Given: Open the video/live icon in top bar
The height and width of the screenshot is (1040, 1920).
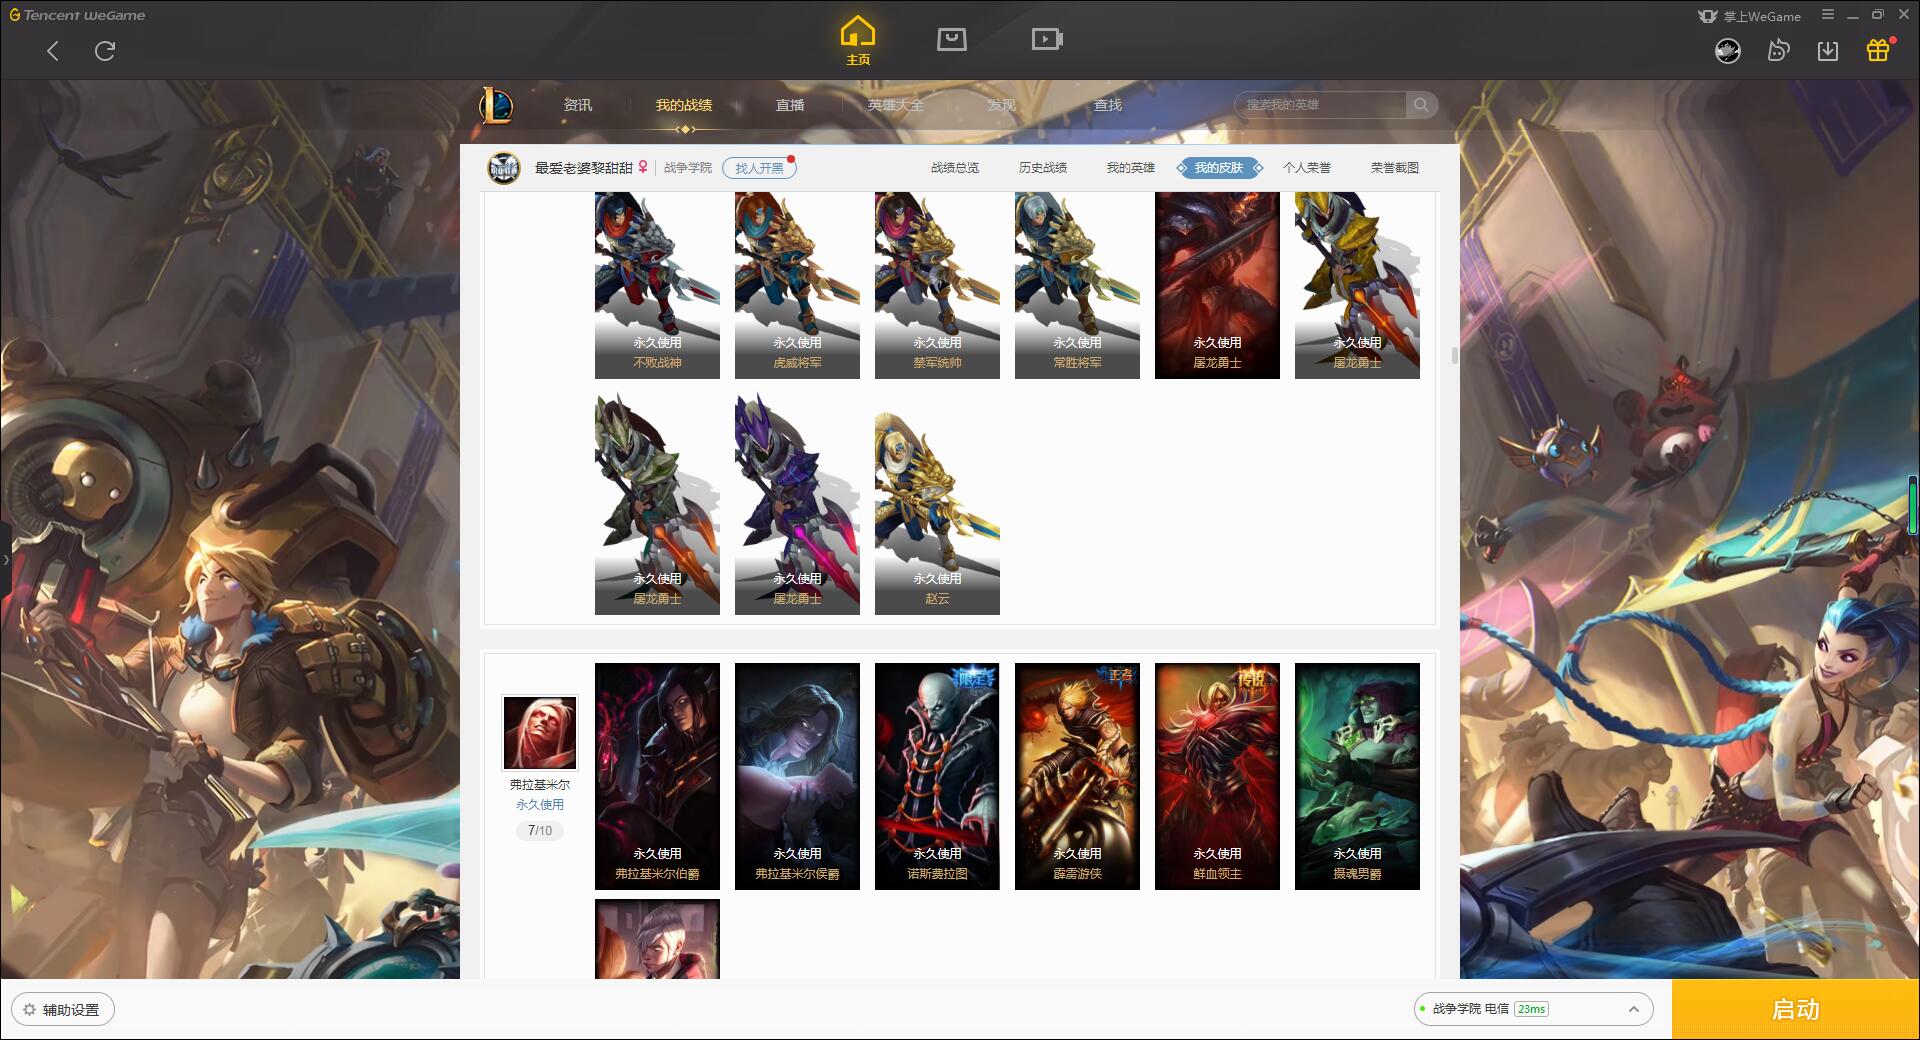Looking at the screenshot, I should (1047, 39).
